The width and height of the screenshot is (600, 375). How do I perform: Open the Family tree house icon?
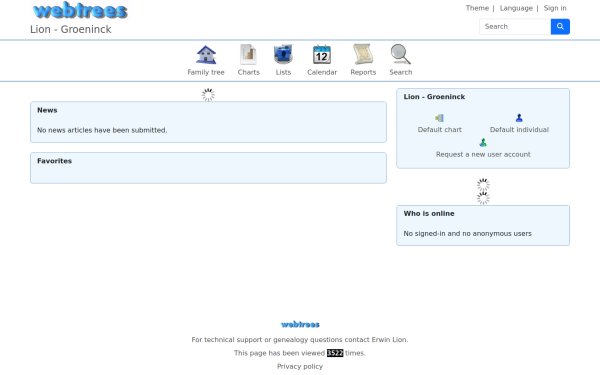[x=206, y=54]
